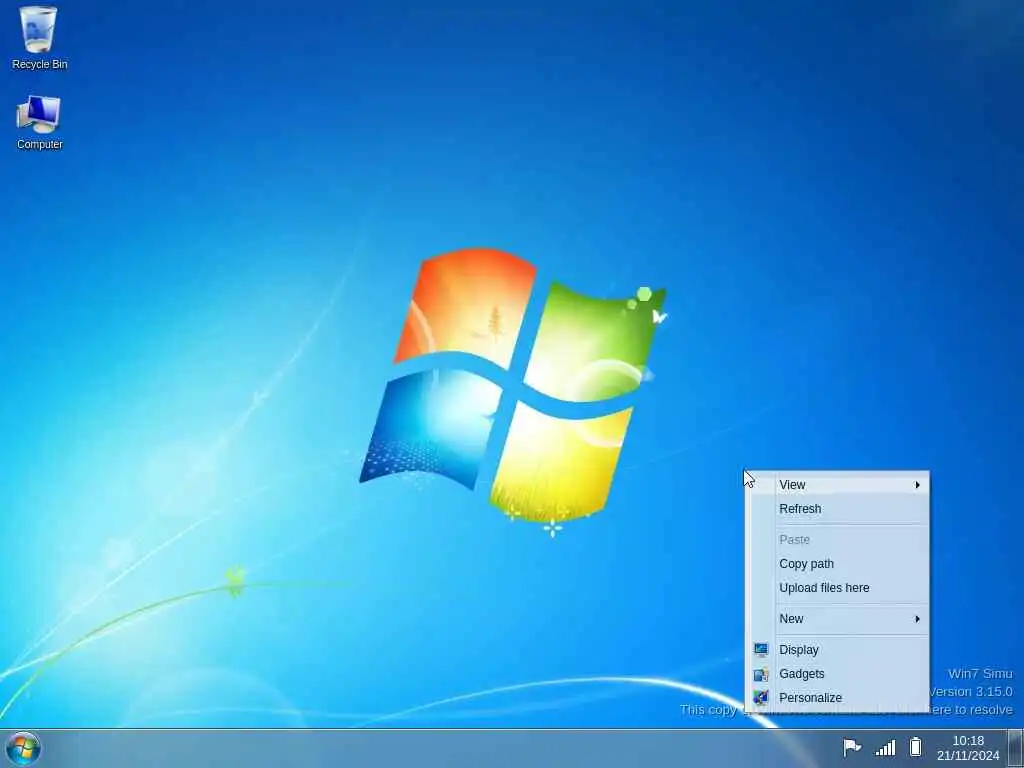Click the Gadgets icon in context menu

(x=761, y=674)
